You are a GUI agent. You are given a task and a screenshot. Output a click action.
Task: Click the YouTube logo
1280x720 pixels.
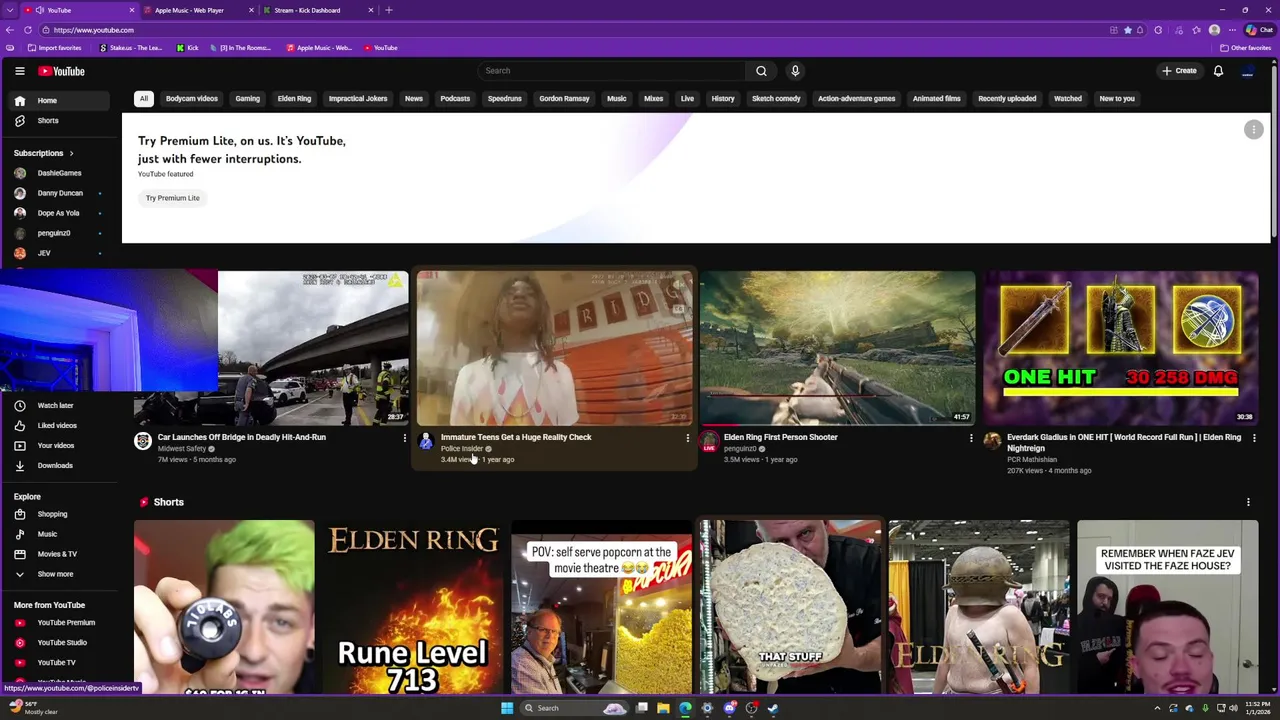(x=62, y=71)
